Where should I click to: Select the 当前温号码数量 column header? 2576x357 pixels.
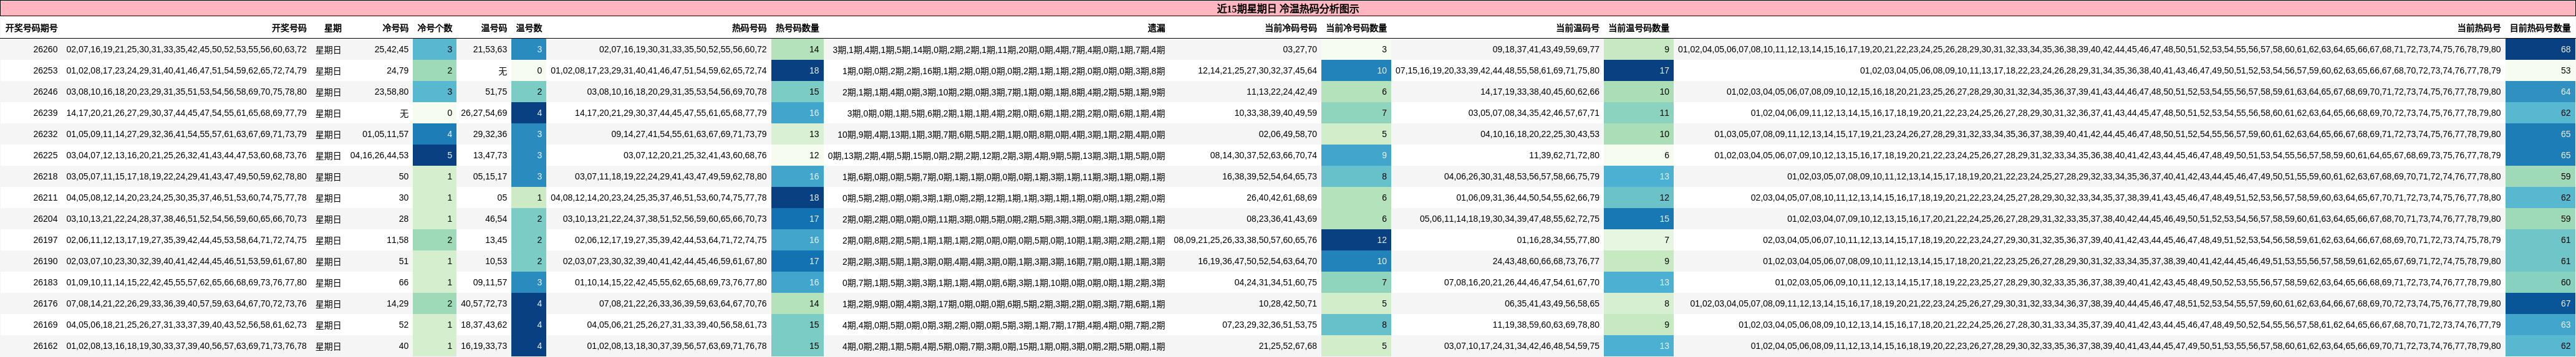click(x=1639, y=29)
